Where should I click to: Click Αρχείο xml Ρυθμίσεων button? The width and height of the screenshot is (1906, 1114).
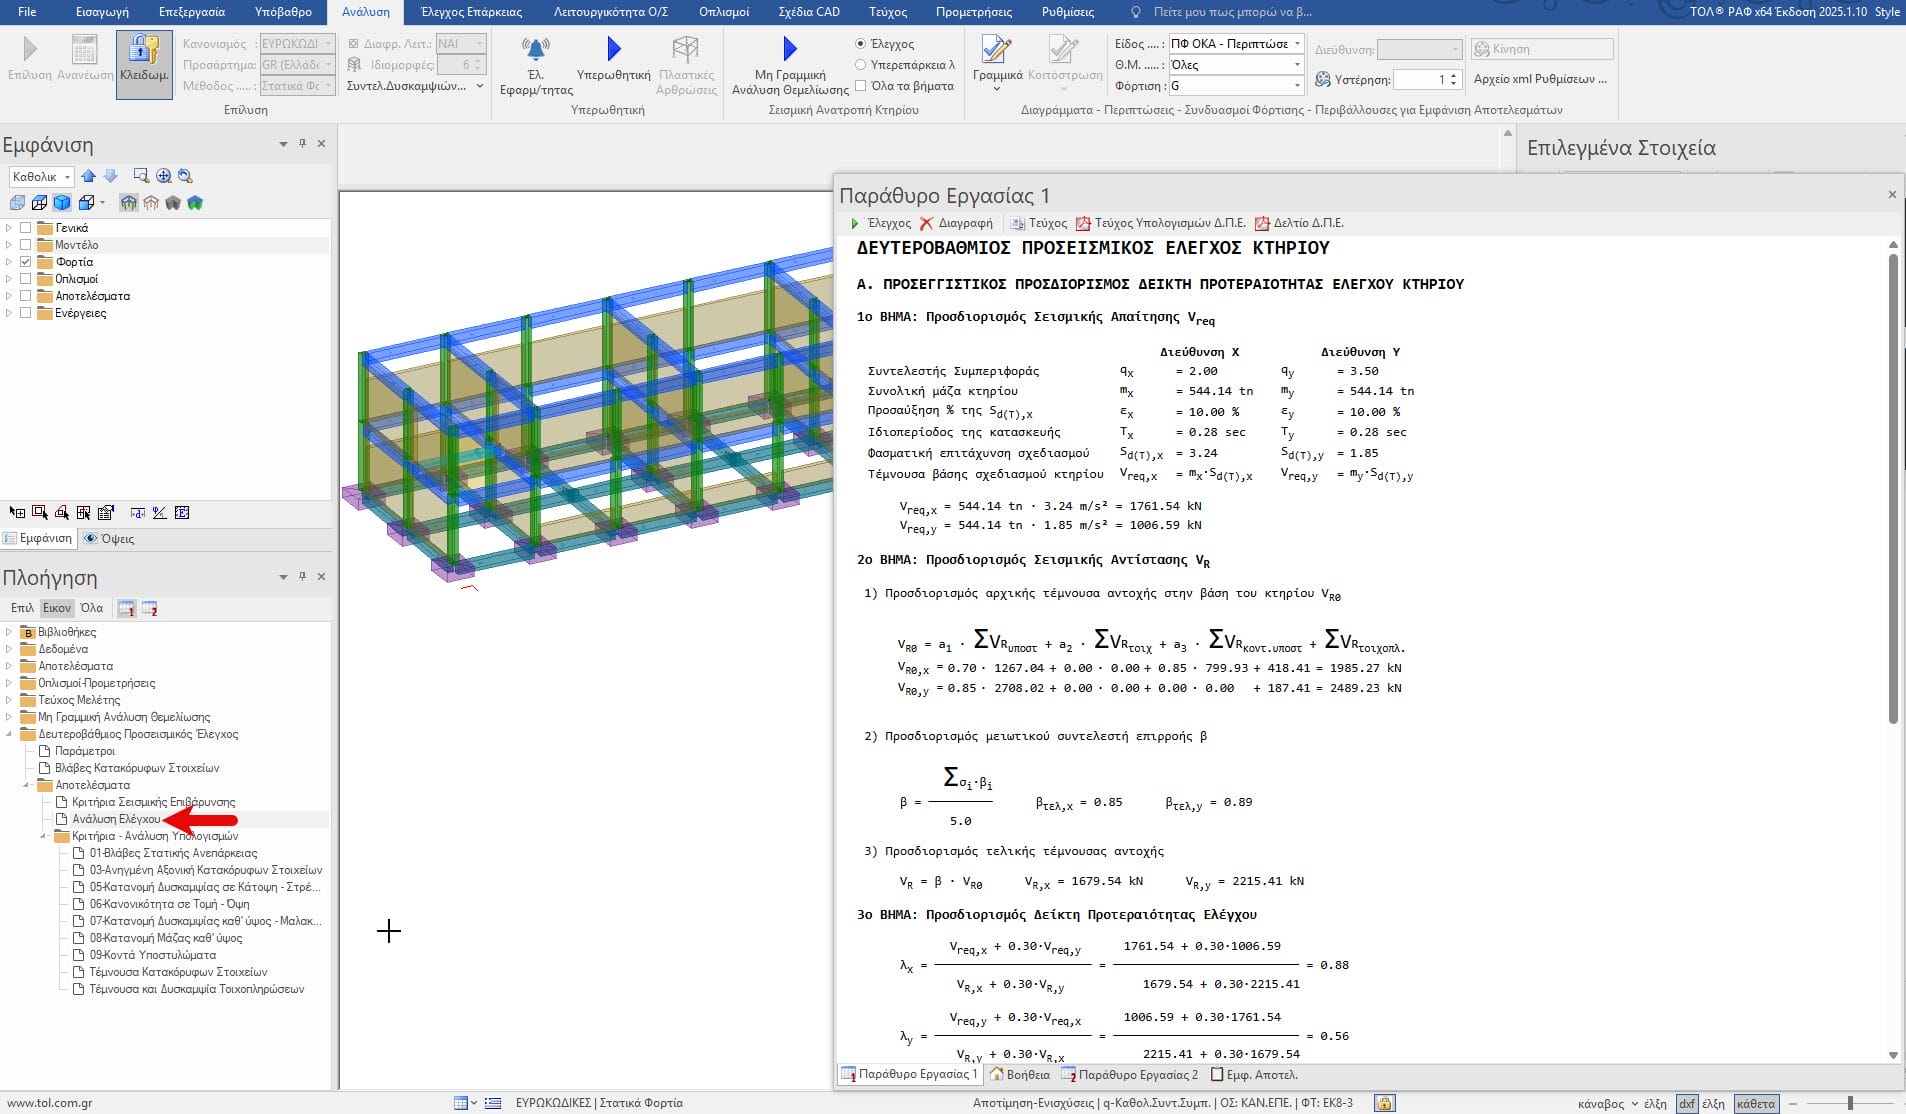(x=1540, y=79)
